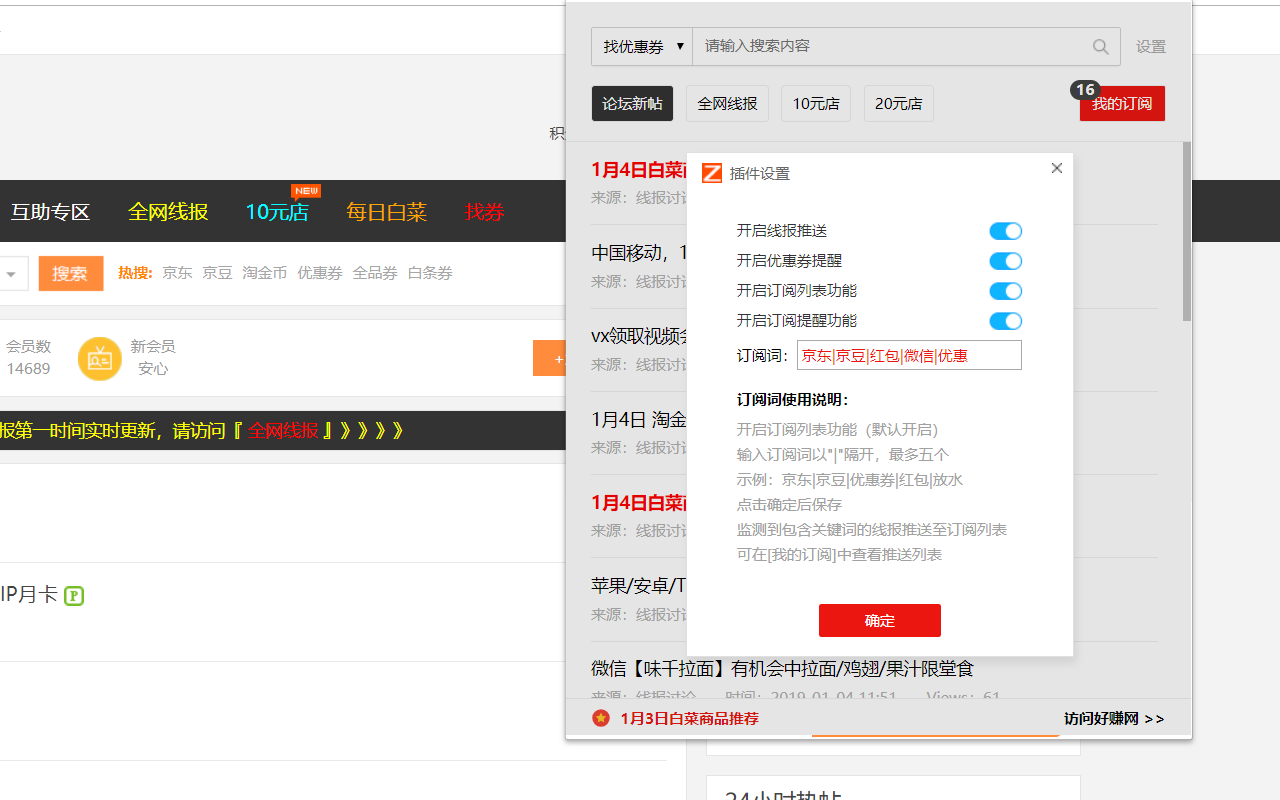Click the orange 搜索 button
The height and width of the screenshot is (800, 1280).
pos(71,274)
